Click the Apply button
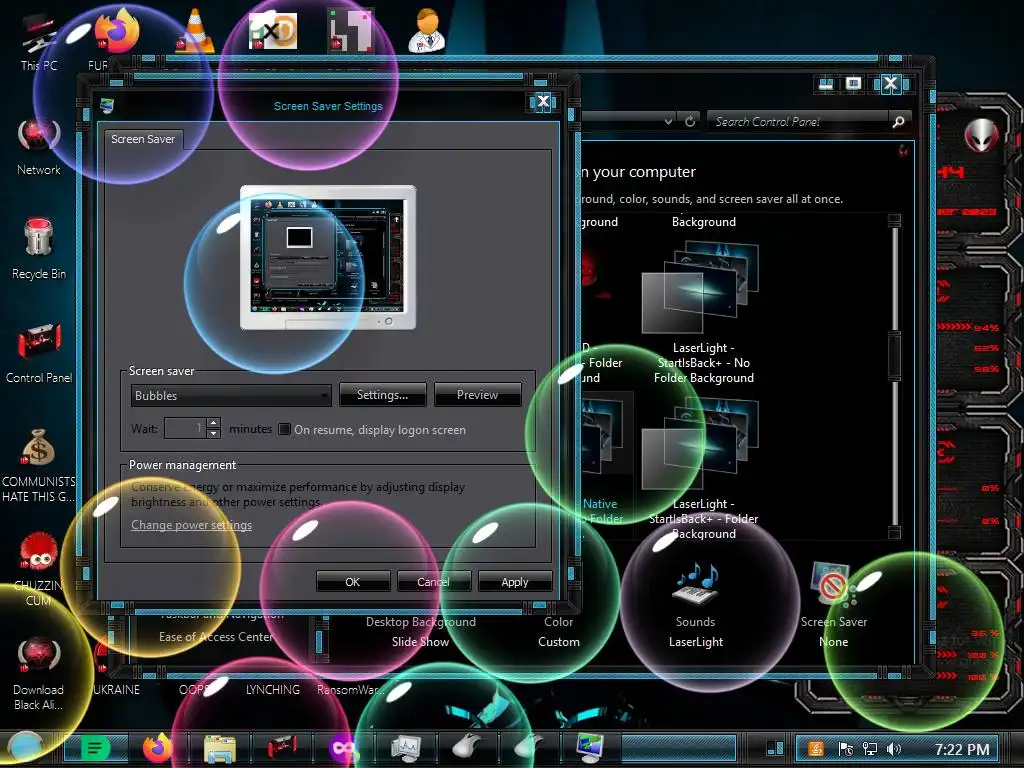 coord(515,581)
